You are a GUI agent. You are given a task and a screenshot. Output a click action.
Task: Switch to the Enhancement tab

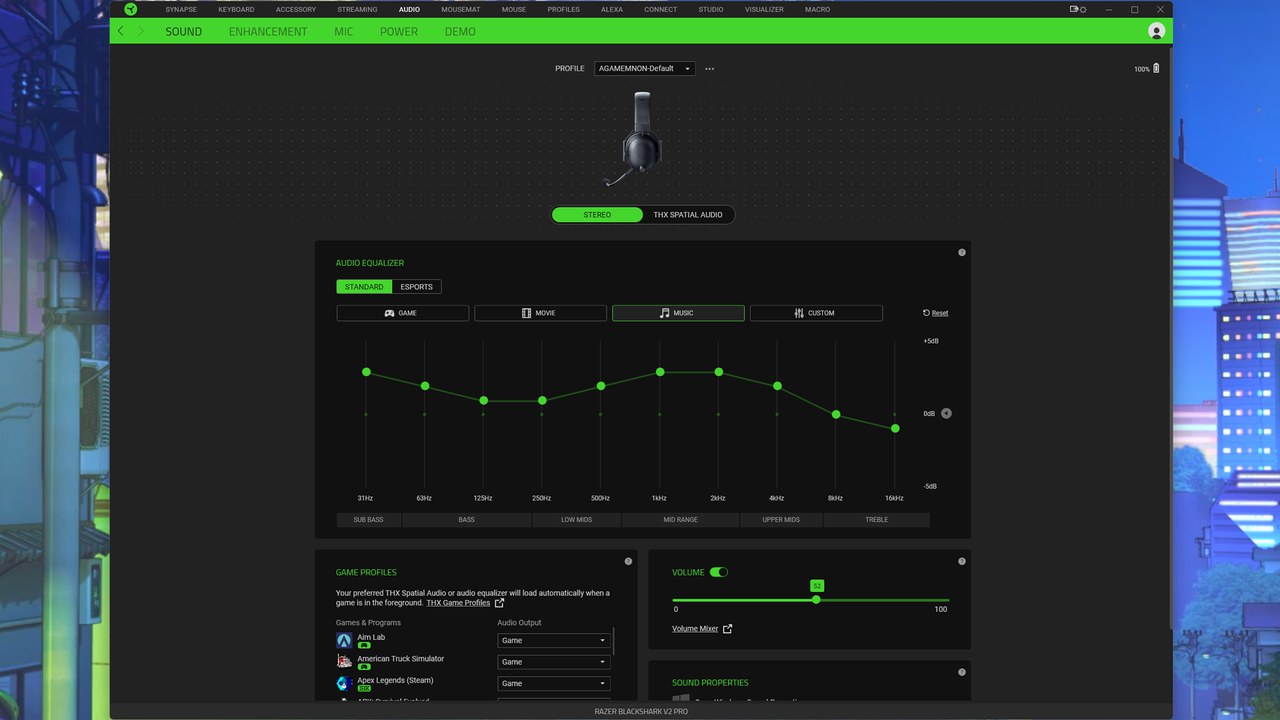[268, 32]
